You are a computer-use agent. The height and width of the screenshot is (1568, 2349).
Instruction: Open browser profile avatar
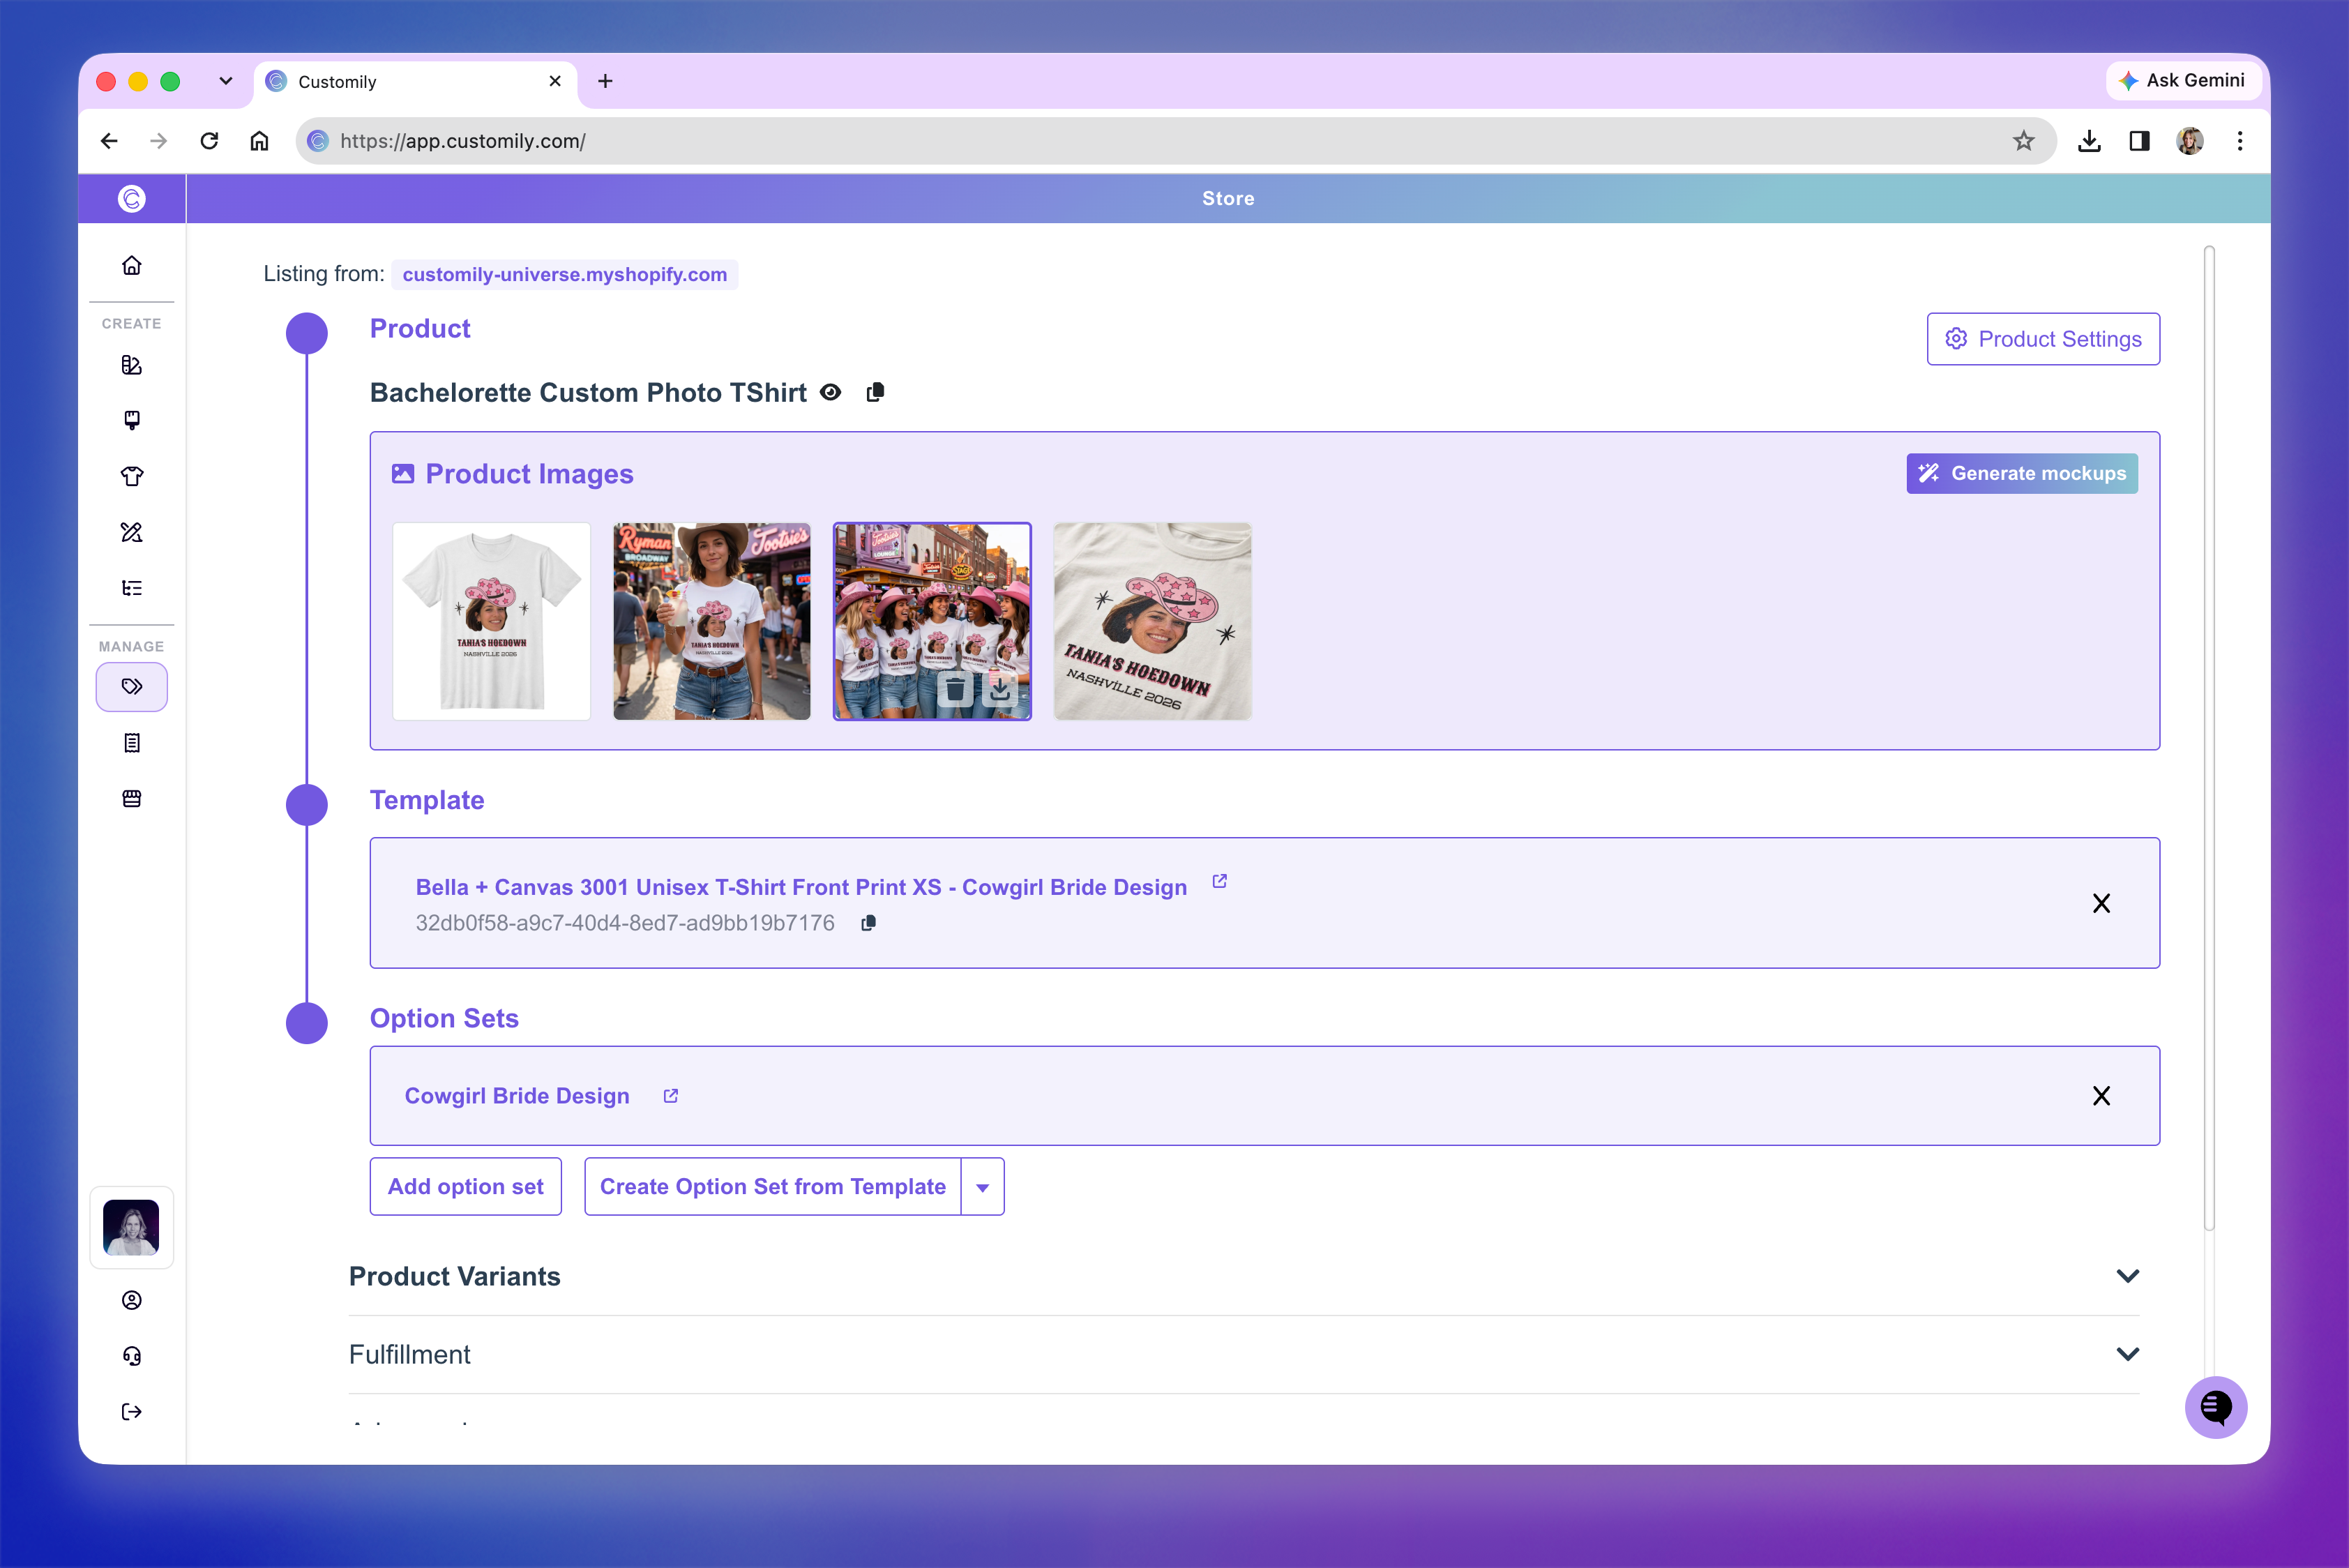2189,141
